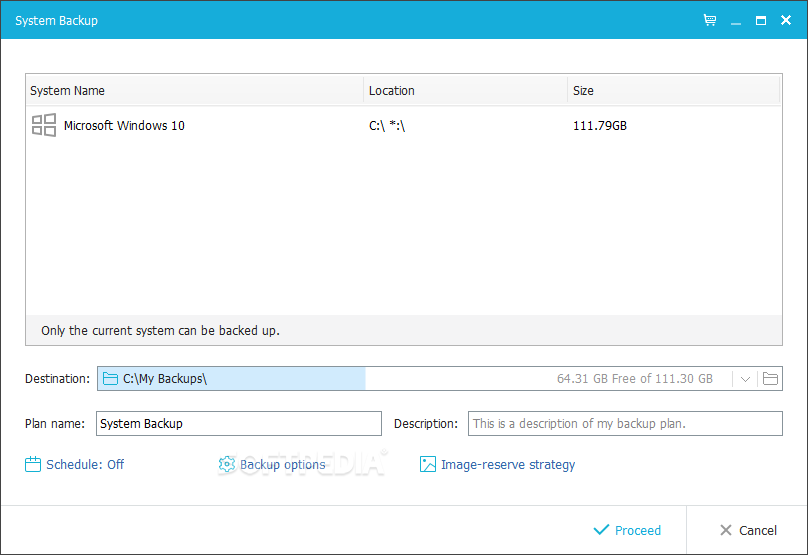The height and width of the screenshot is (555, 808).
Task: Click the Windows logo icon in system row
Action: tap(44, 125)
